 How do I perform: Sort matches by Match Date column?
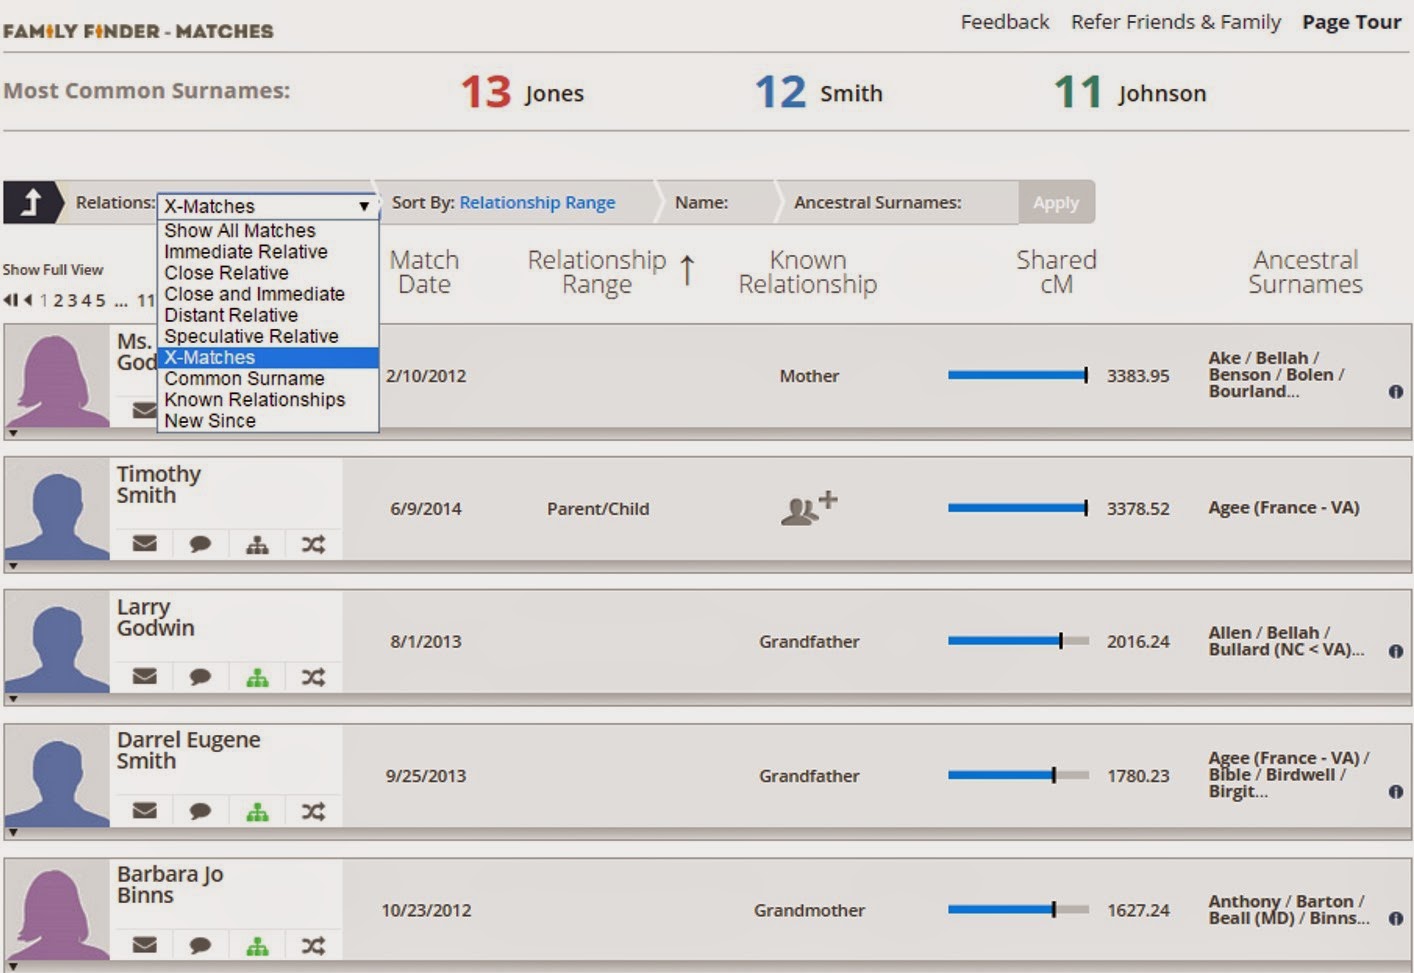[x=424, y=272]
